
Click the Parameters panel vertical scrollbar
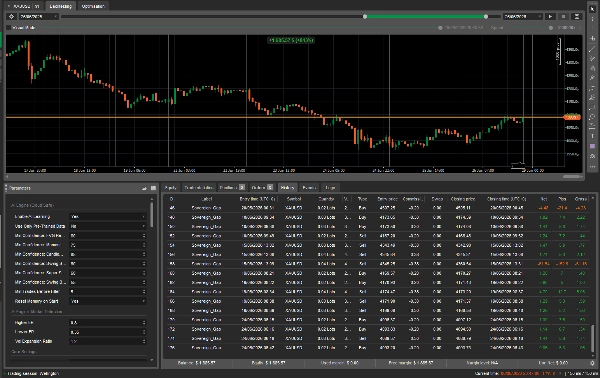[x=152, y=214]
